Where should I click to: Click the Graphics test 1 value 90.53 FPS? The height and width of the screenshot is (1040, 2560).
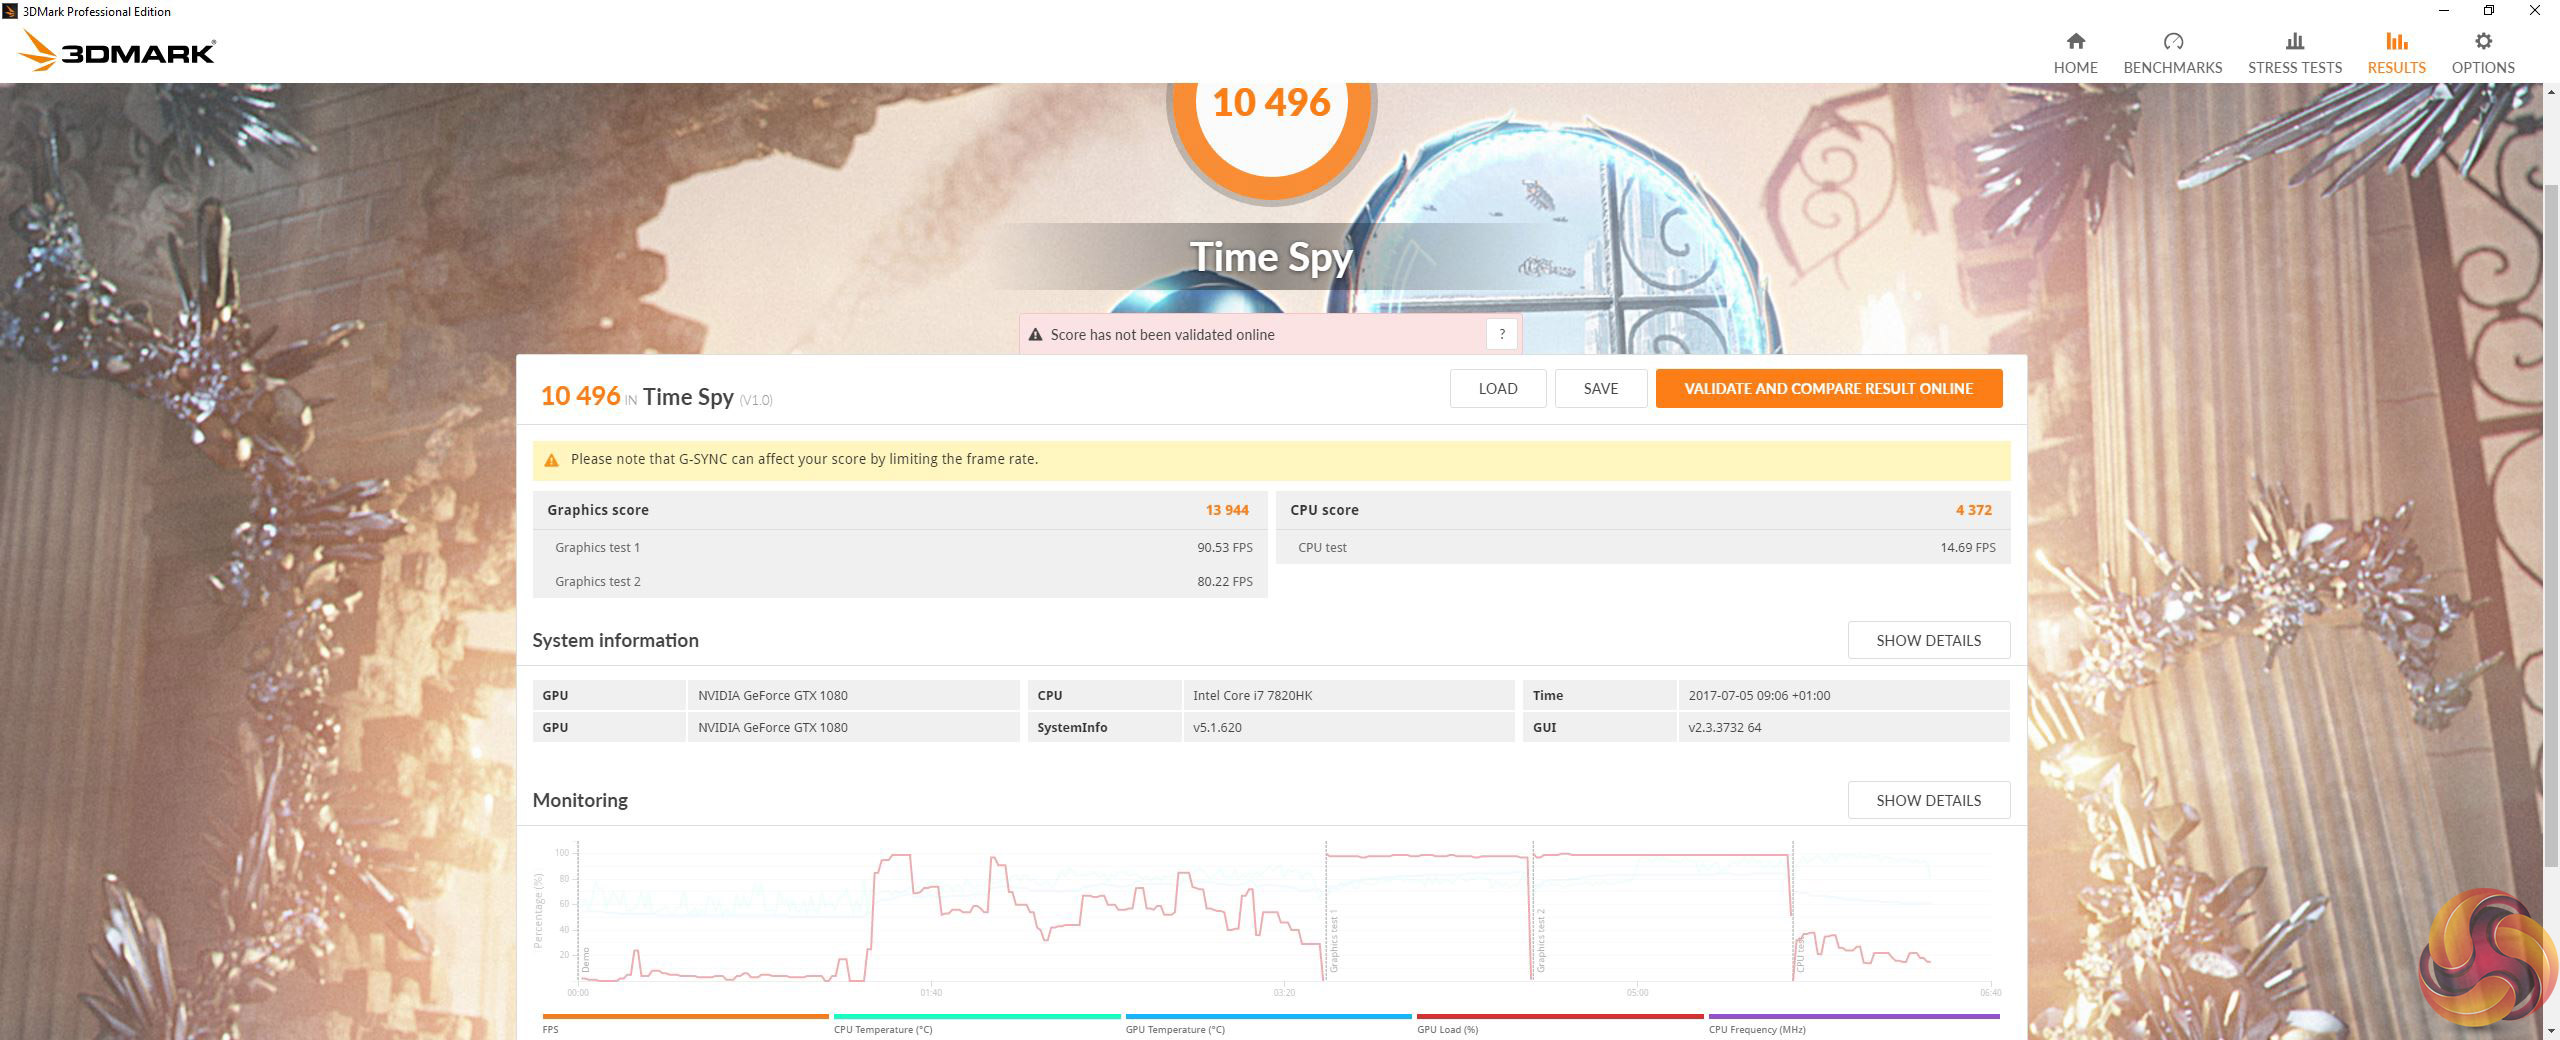[x=1225, y=548]
